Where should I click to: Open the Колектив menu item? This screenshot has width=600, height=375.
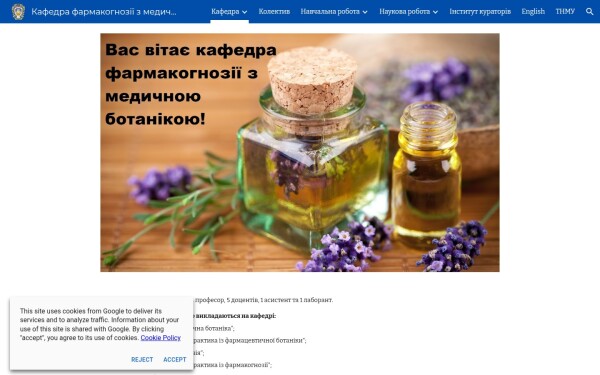(x=274, y=11)
